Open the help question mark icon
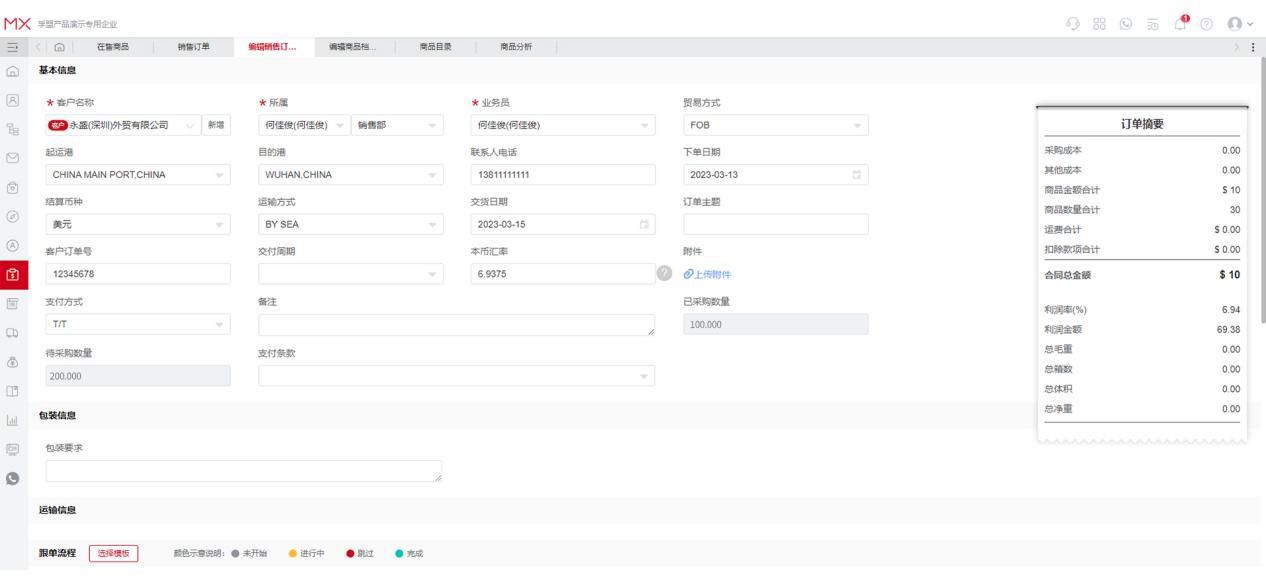The height and width of the screenshot is (582, 1266). [1207, 24]
